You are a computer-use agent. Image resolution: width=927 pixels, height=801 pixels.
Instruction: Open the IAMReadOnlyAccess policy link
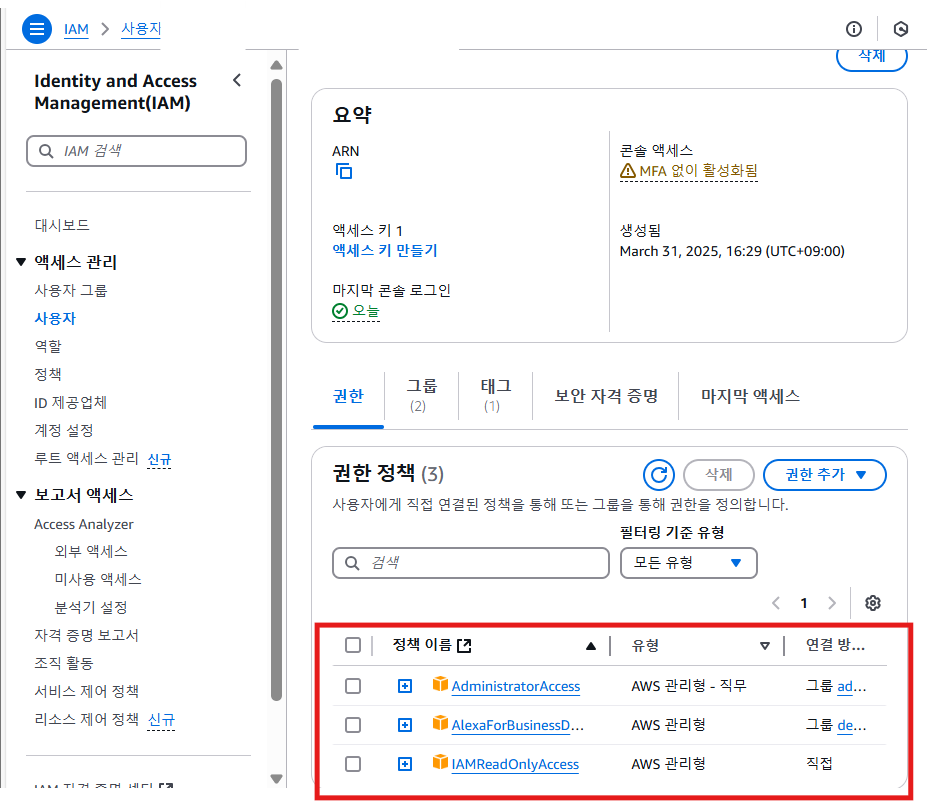[x=515, y=764]
